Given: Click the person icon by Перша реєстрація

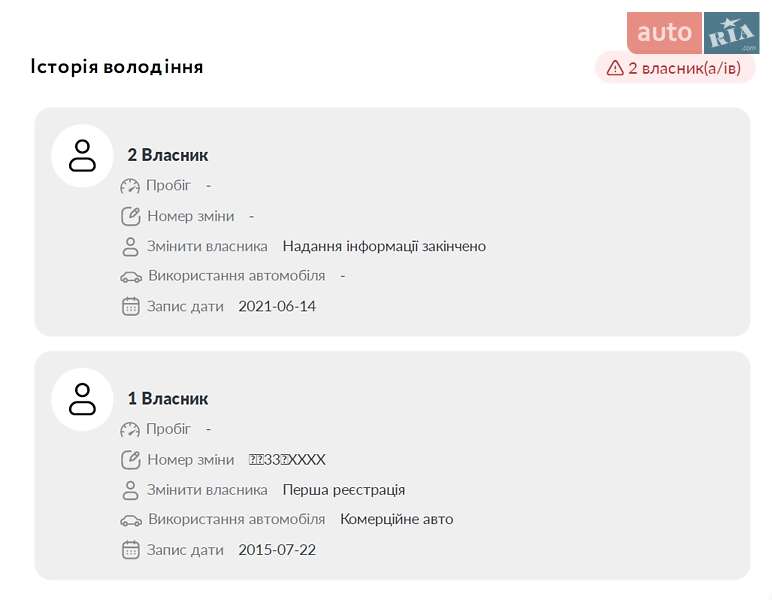Looking at the screenshot, I should click(x=130, y=490).
